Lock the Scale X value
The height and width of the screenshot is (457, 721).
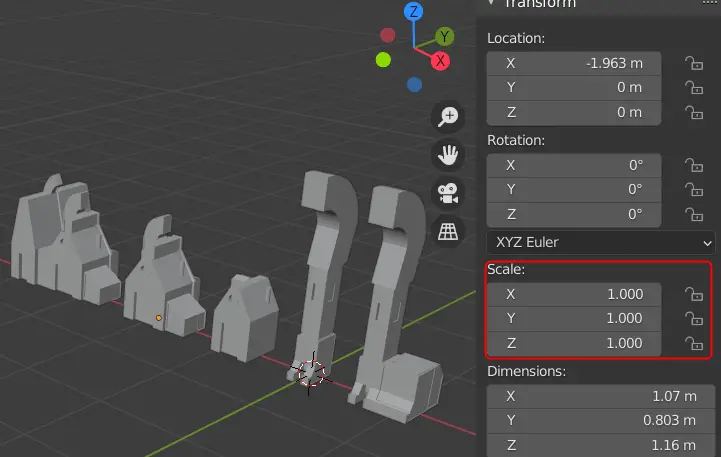click(x=694, y=294)
